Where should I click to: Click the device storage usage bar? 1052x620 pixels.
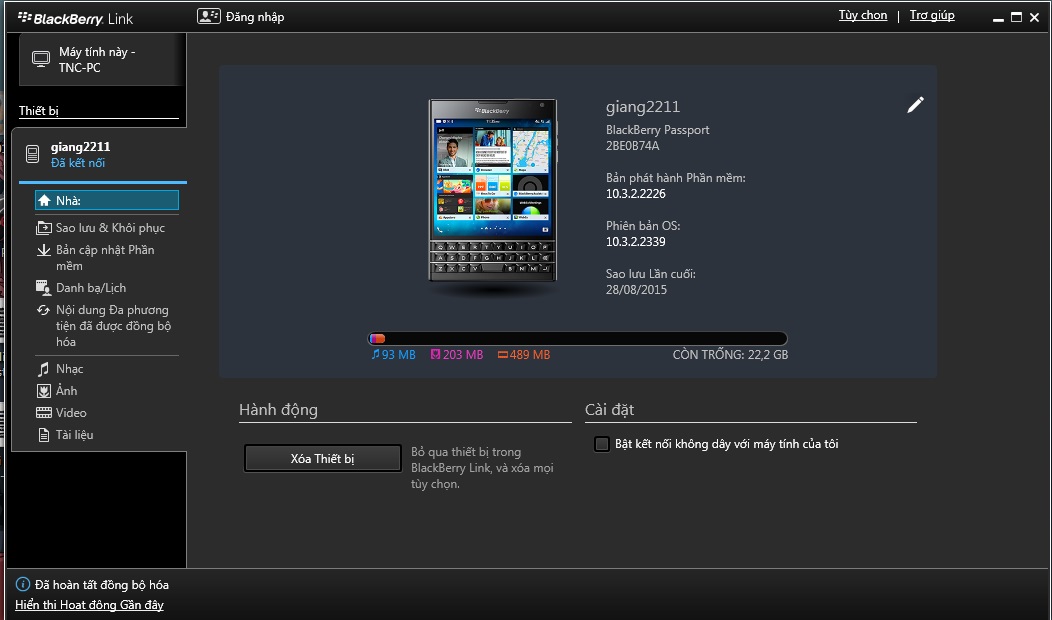click(577, 339)
